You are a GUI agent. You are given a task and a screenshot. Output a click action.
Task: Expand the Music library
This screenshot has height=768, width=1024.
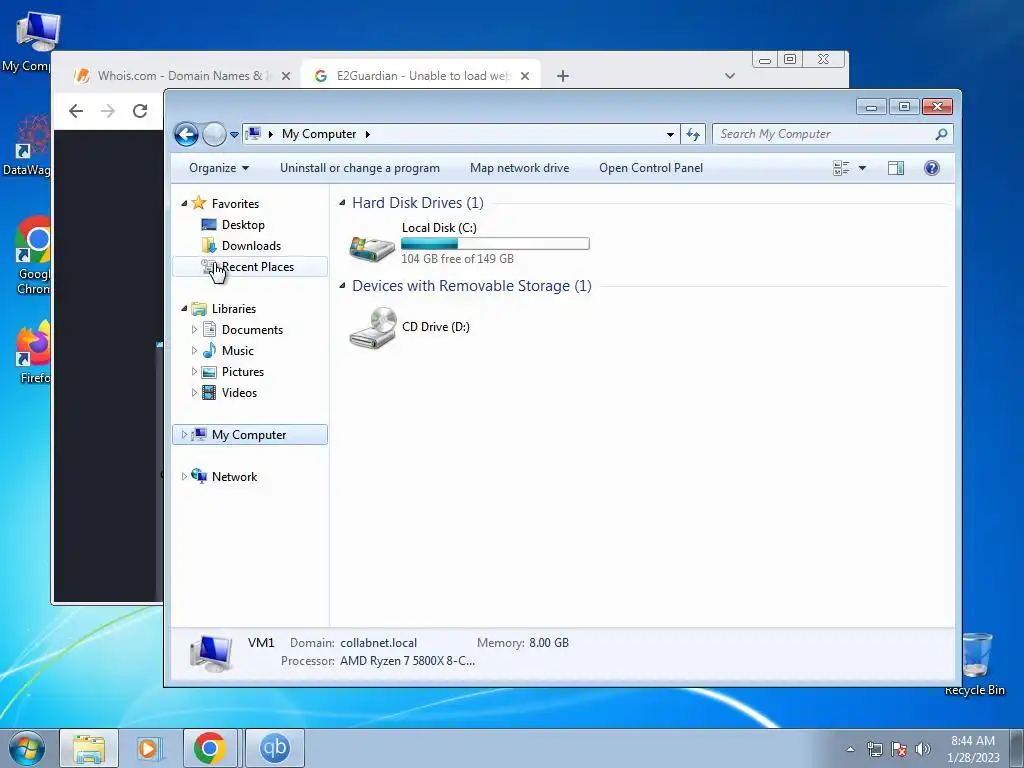[x=194, y=351]
